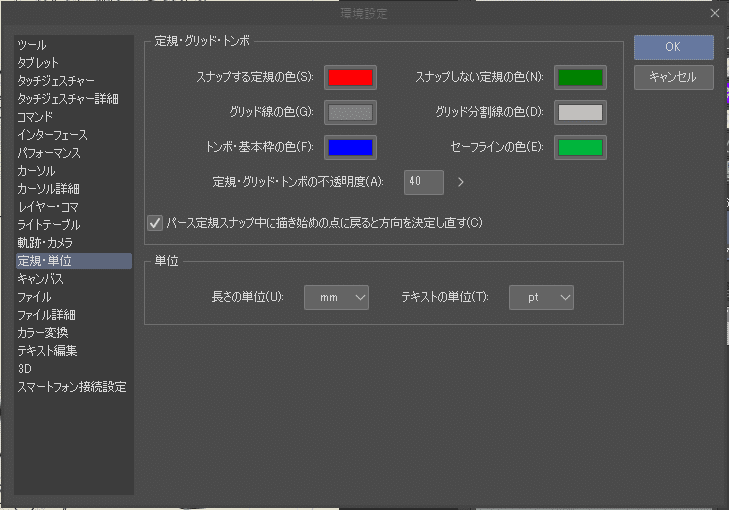
Task: Confirm settings with the OK button
Action: 674,47
